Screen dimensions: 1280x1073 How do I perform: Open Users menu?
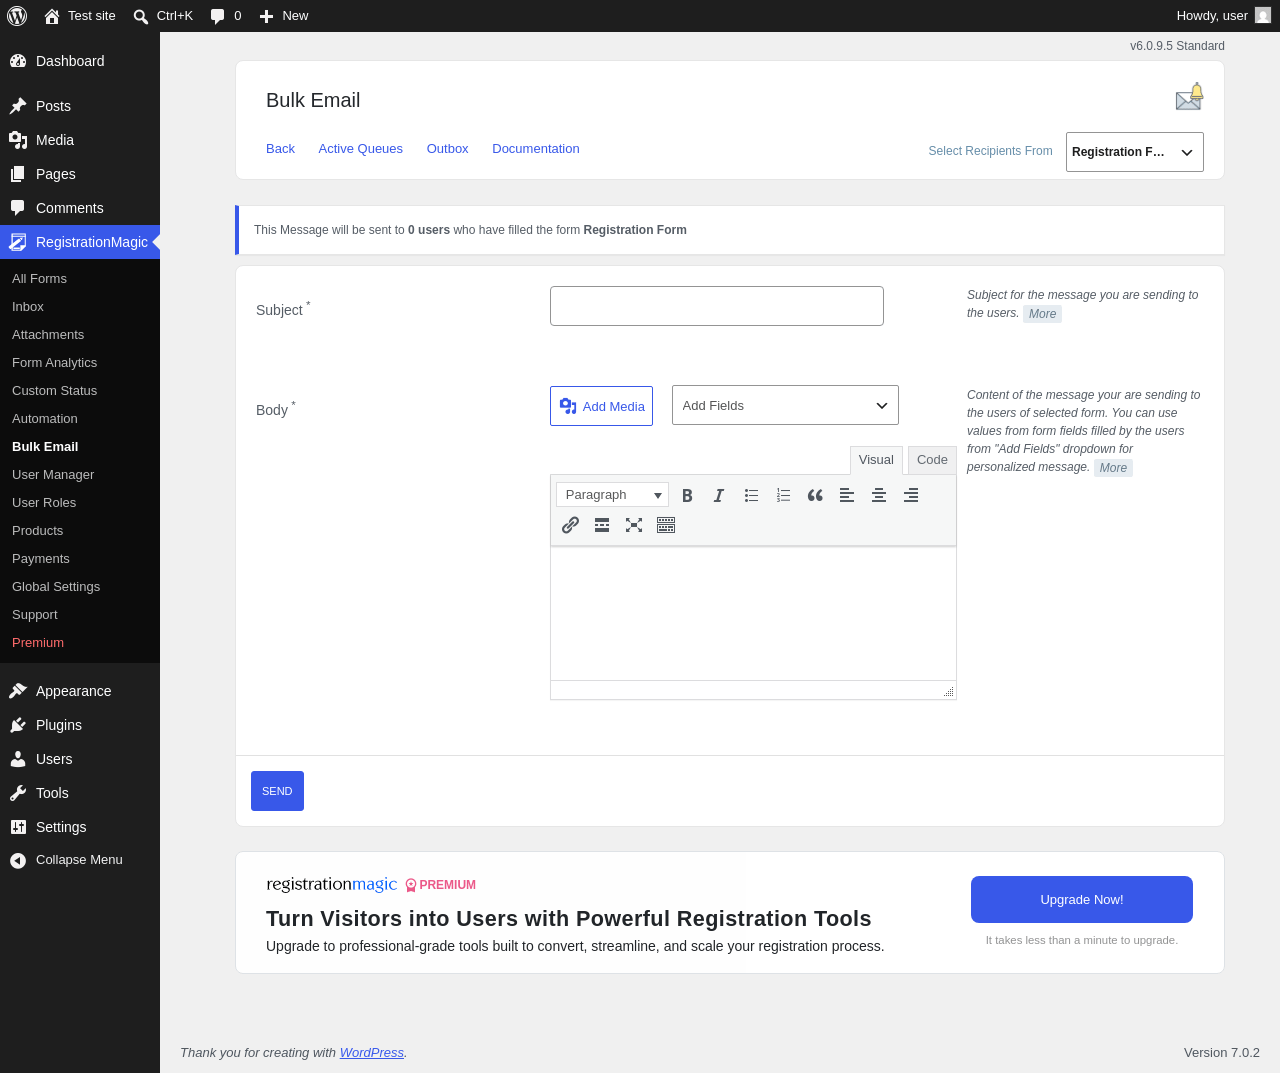click(80, 759)
